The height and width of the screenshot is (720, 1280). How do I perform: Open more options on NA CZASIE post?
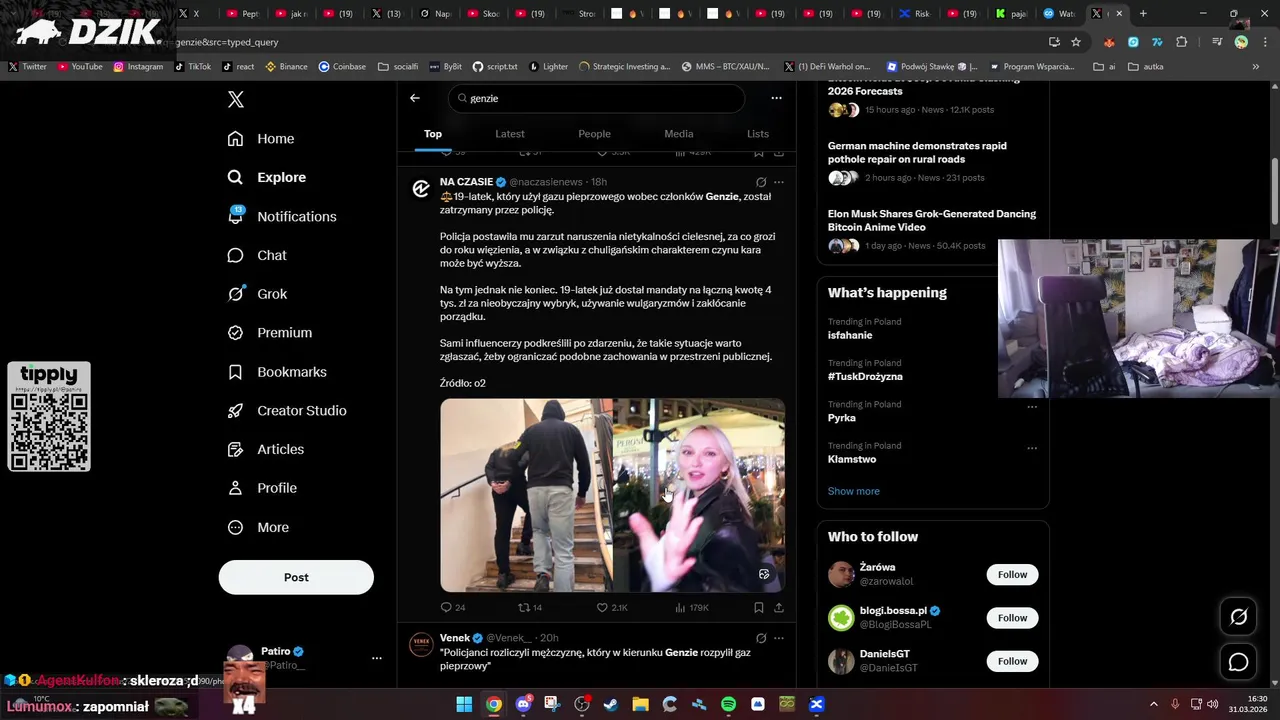pos(779,182)
